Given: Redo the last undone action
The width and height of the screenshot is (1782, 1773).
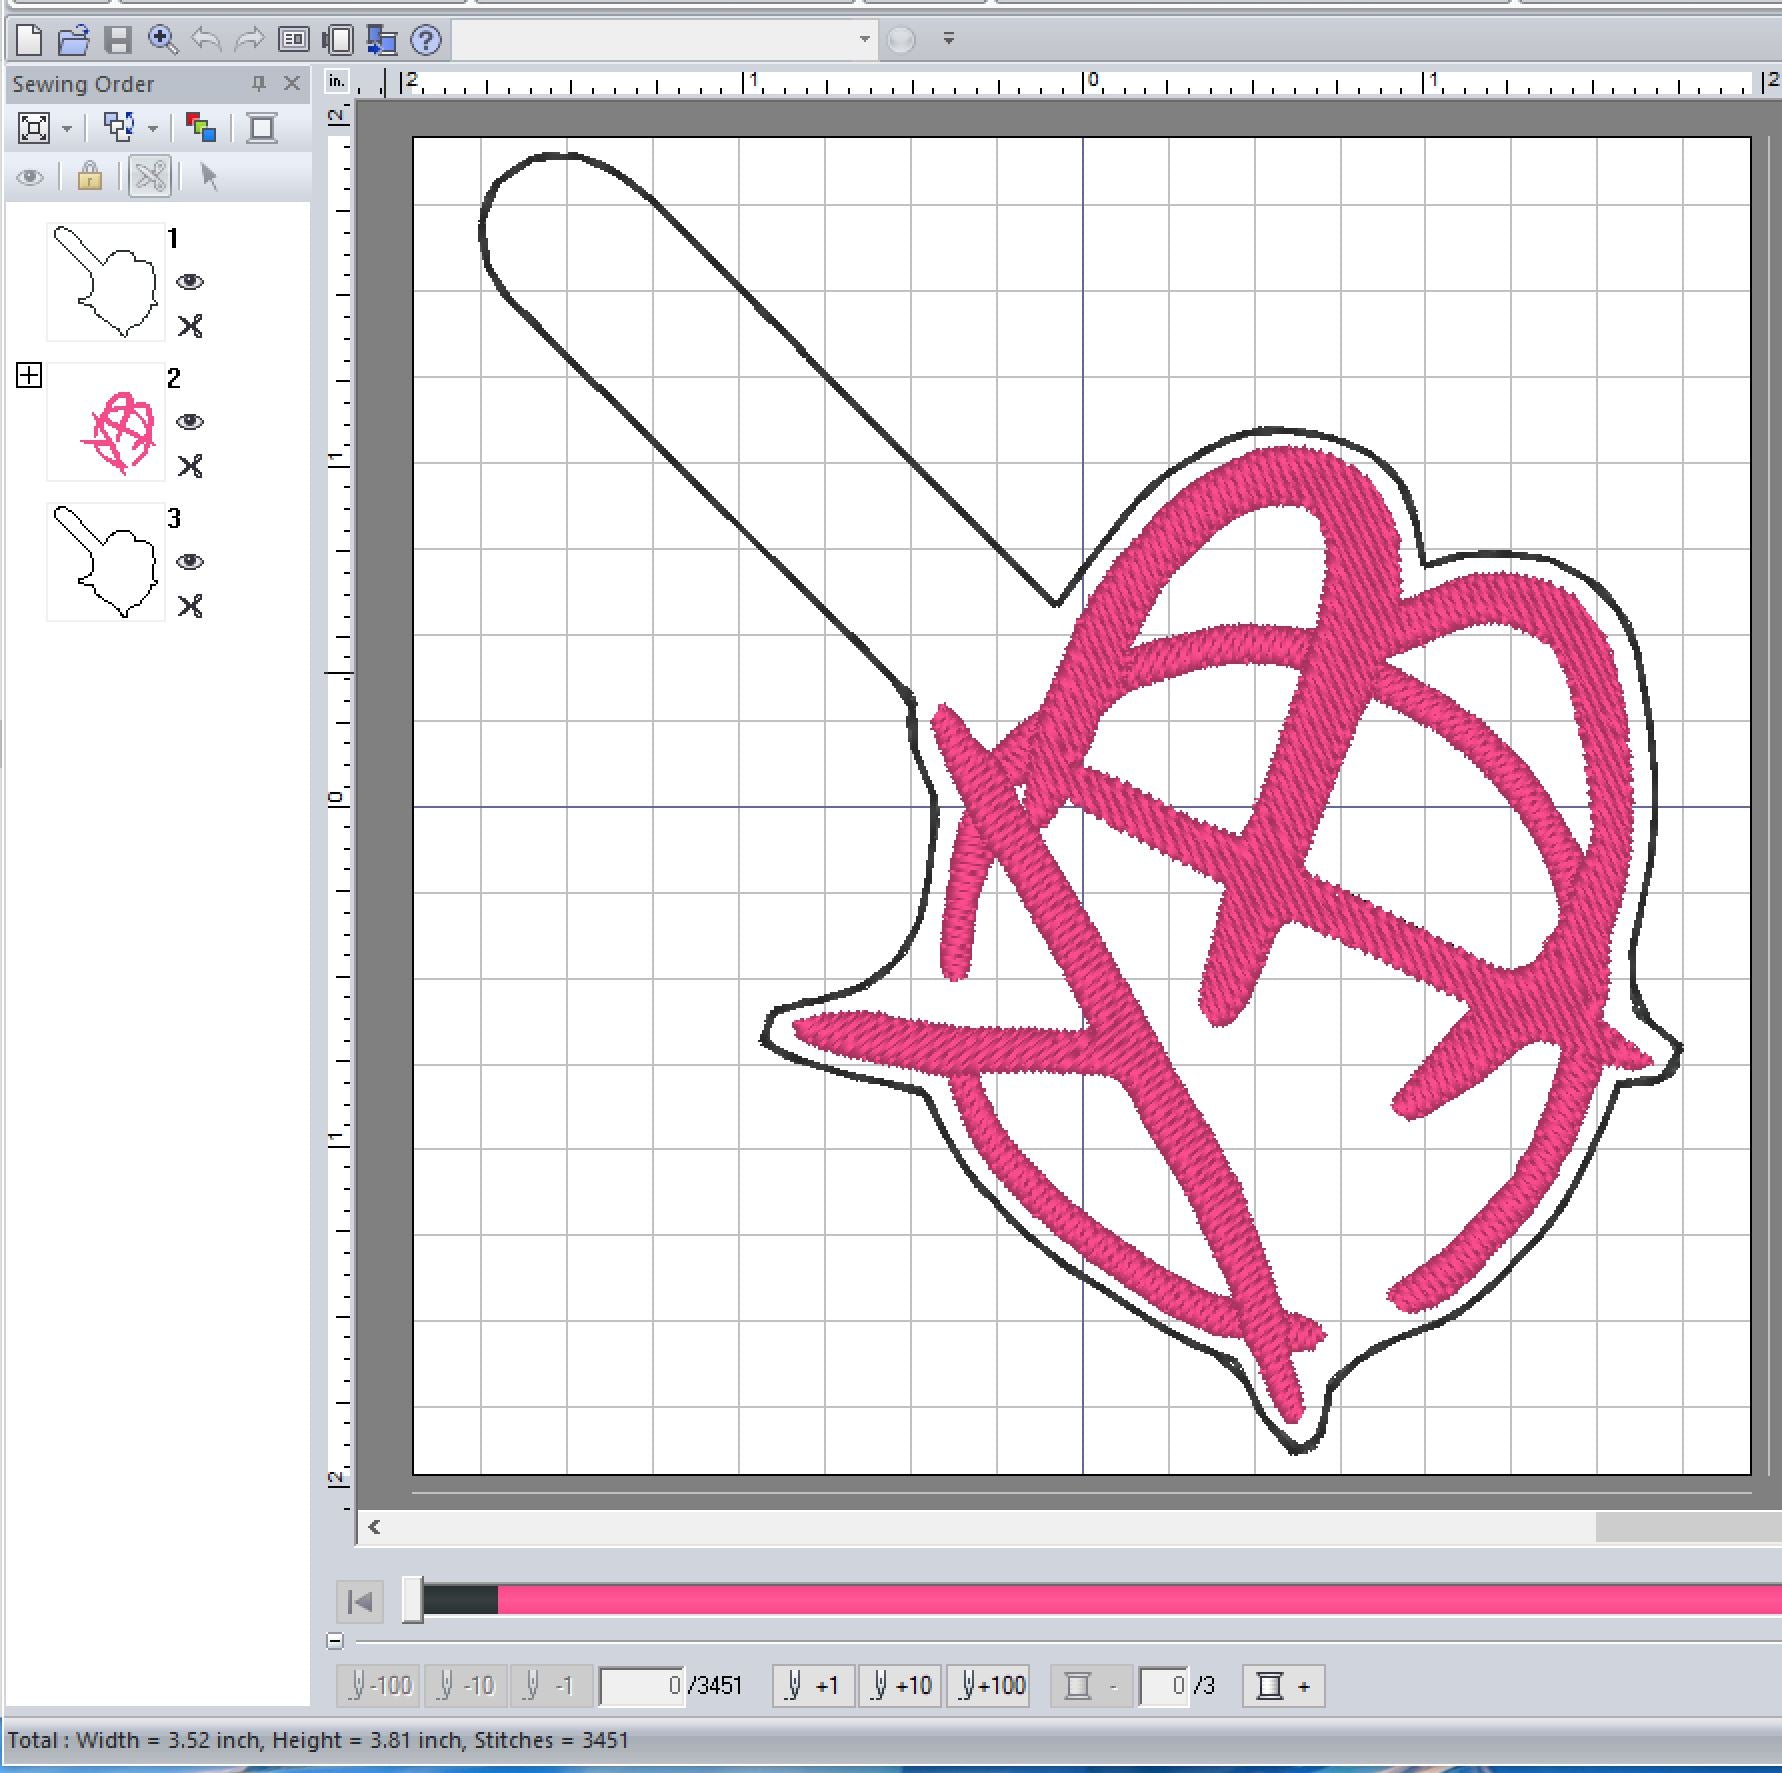Looking at the screenshot, I should (249, 40).
